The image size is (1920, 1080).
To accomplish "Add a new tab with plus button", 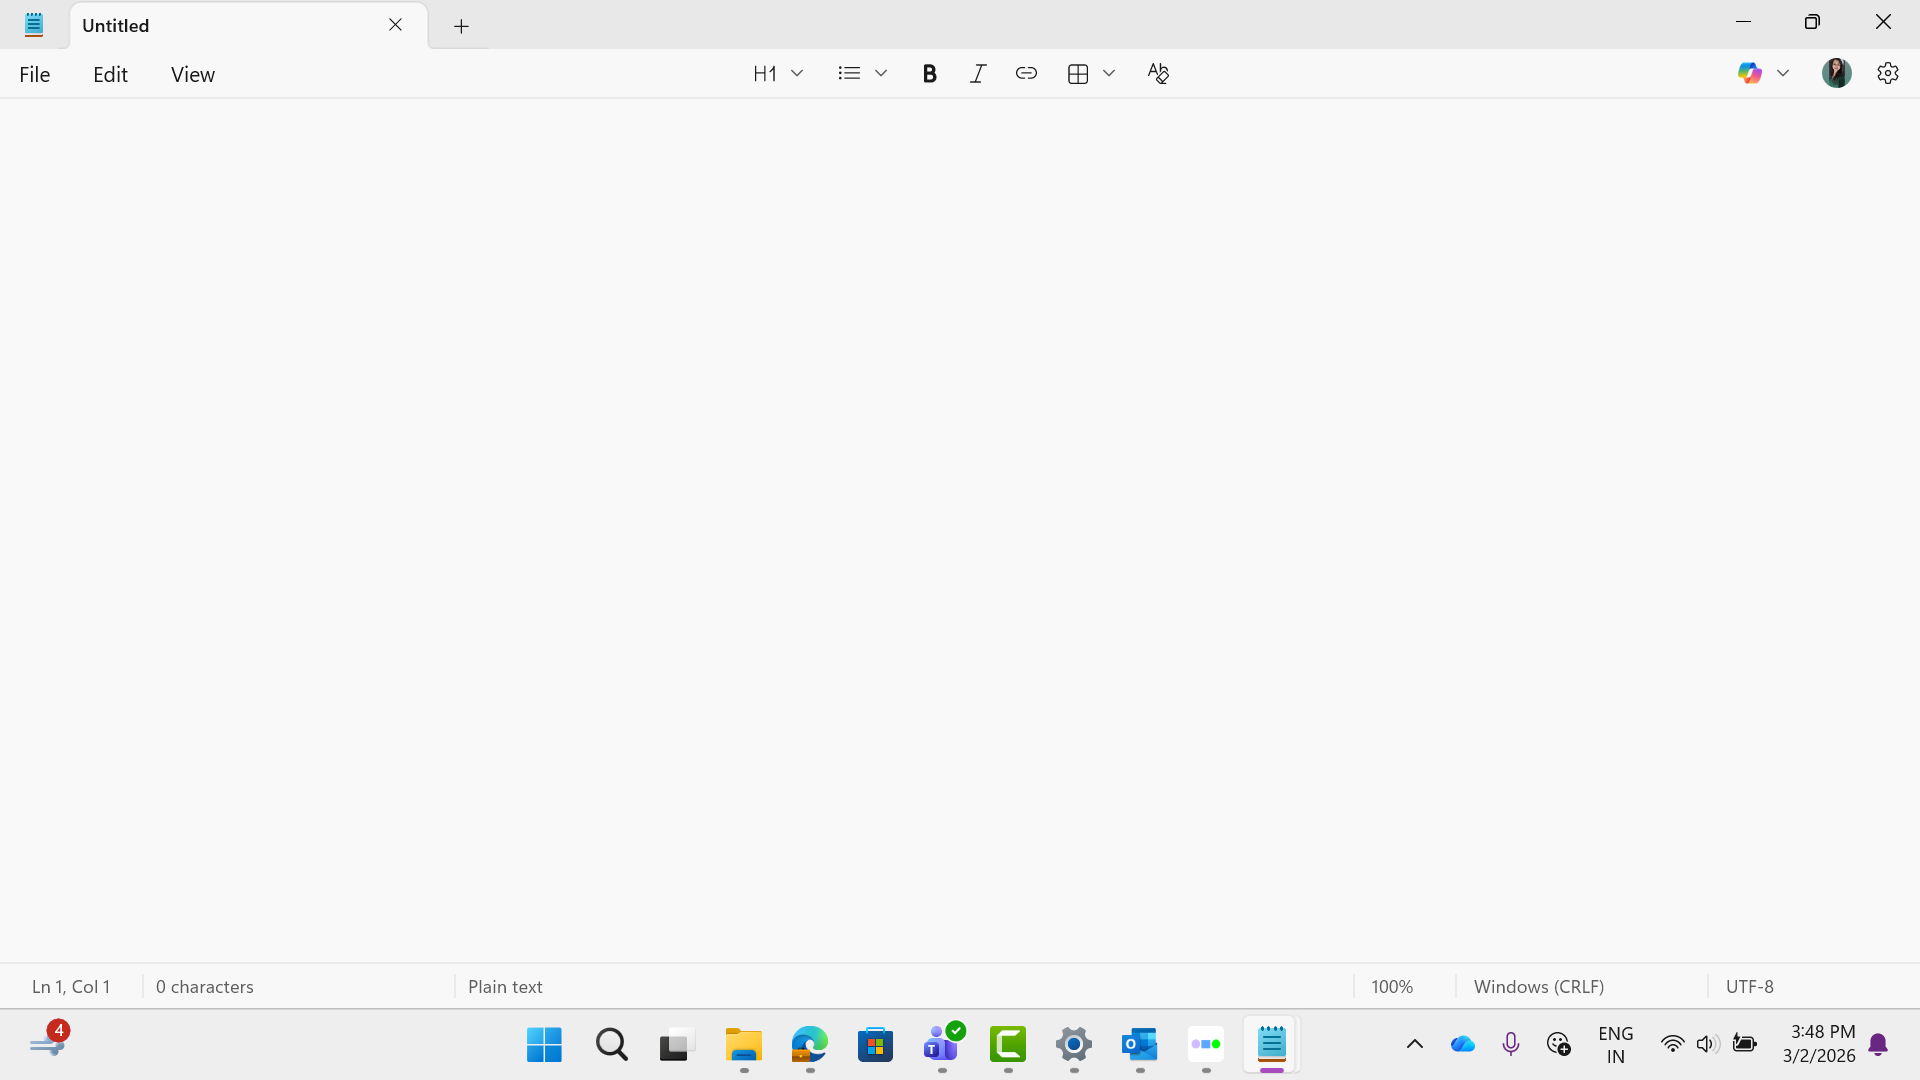I will tap(461, 26).
